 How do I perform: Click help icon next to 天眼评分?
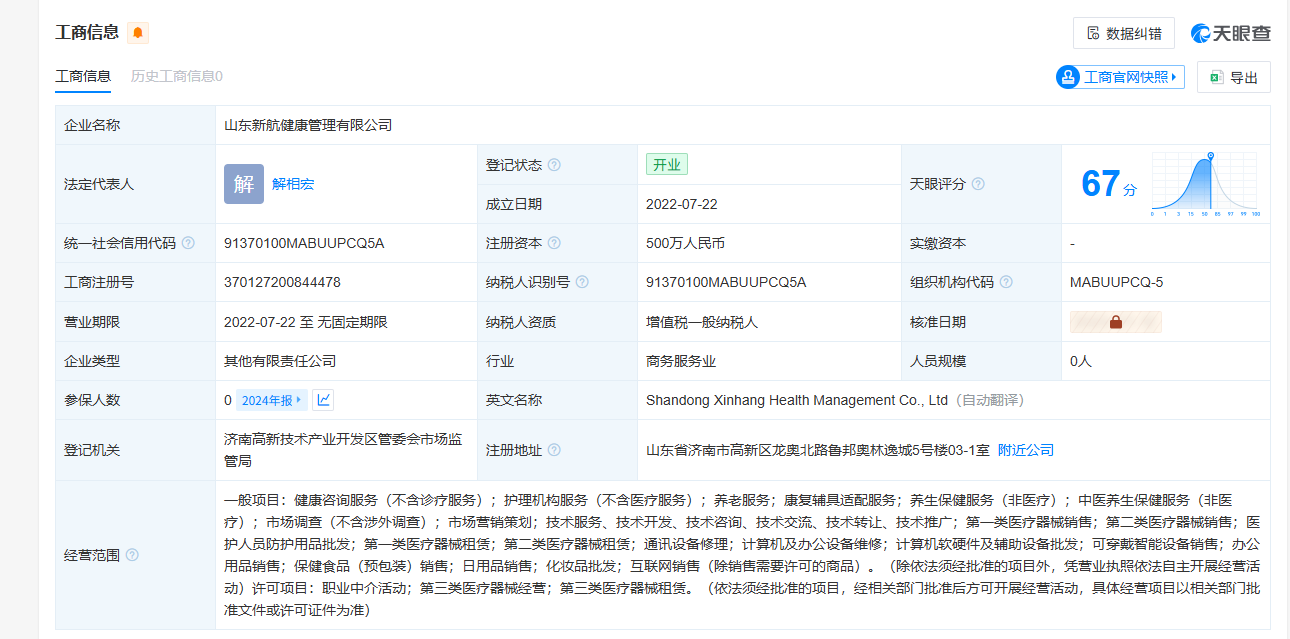(978, 184)
